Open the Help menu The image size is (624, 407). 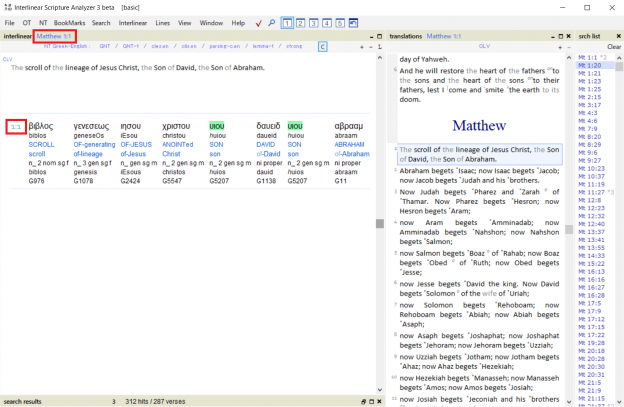(238, 23)
